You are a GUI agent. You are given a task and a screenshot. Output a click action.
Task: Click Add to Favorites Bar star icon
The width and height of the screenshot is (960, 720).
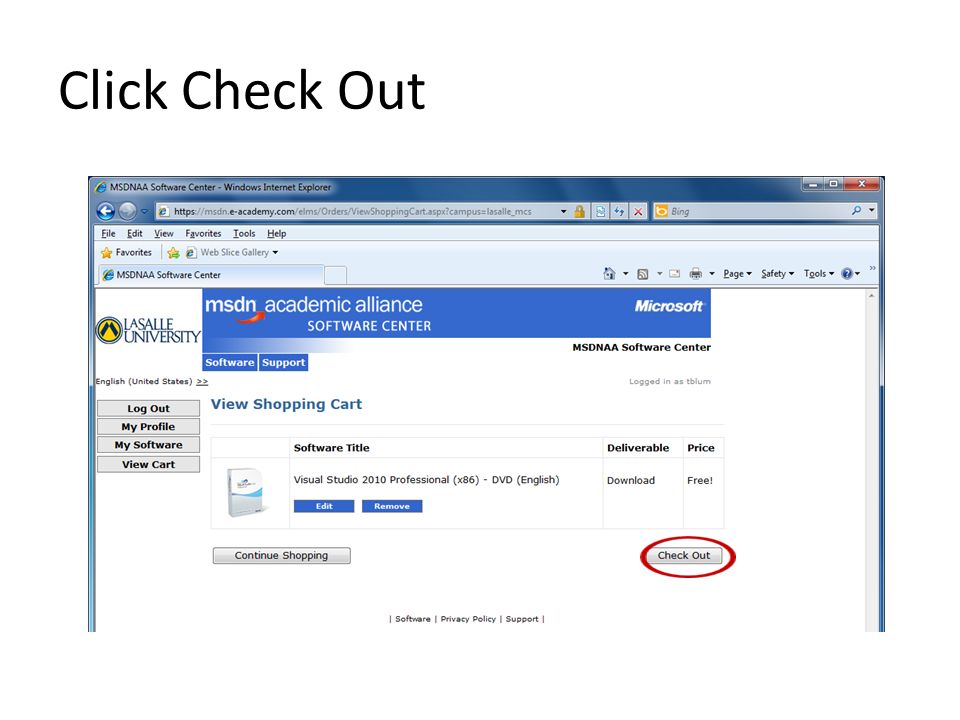pos(173,252)
